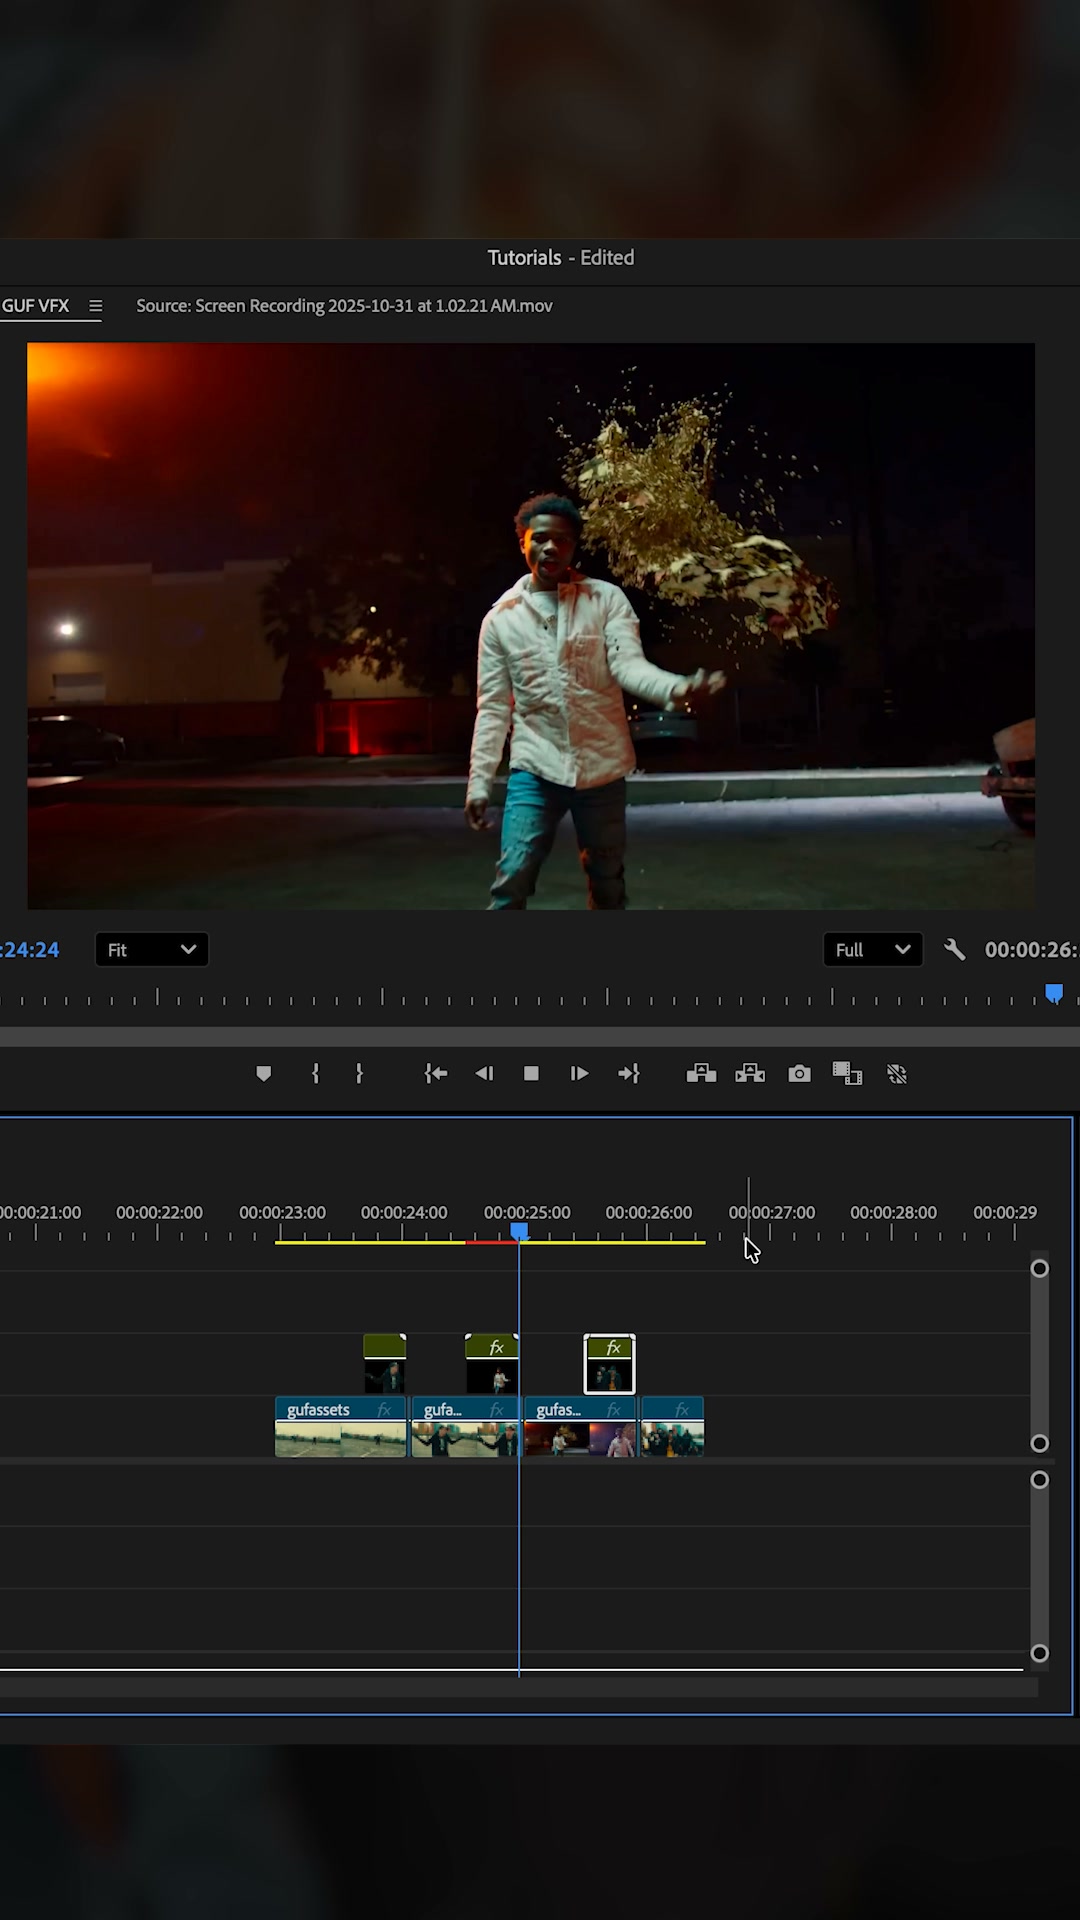Jump to the Out point

(x=629, y=1073)
